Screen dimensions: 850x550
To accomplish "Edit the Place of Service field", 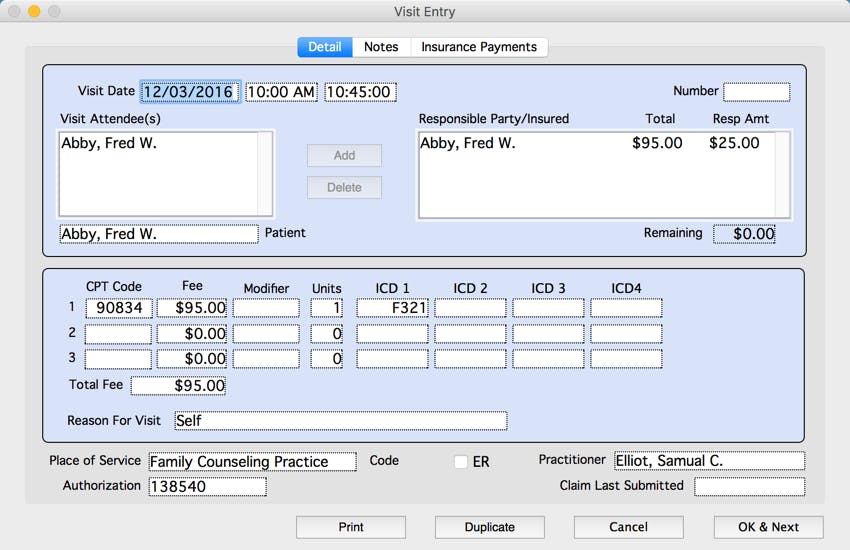I will coord(252,462).
